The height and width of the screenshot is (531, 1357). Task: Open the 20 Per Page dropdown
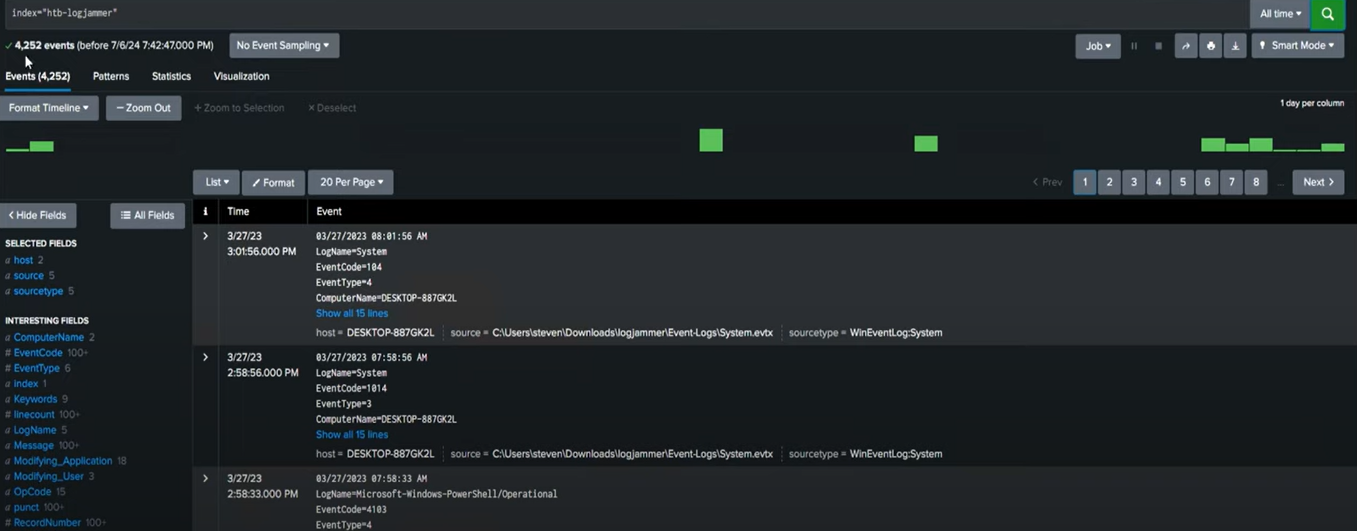coord(351,182)
